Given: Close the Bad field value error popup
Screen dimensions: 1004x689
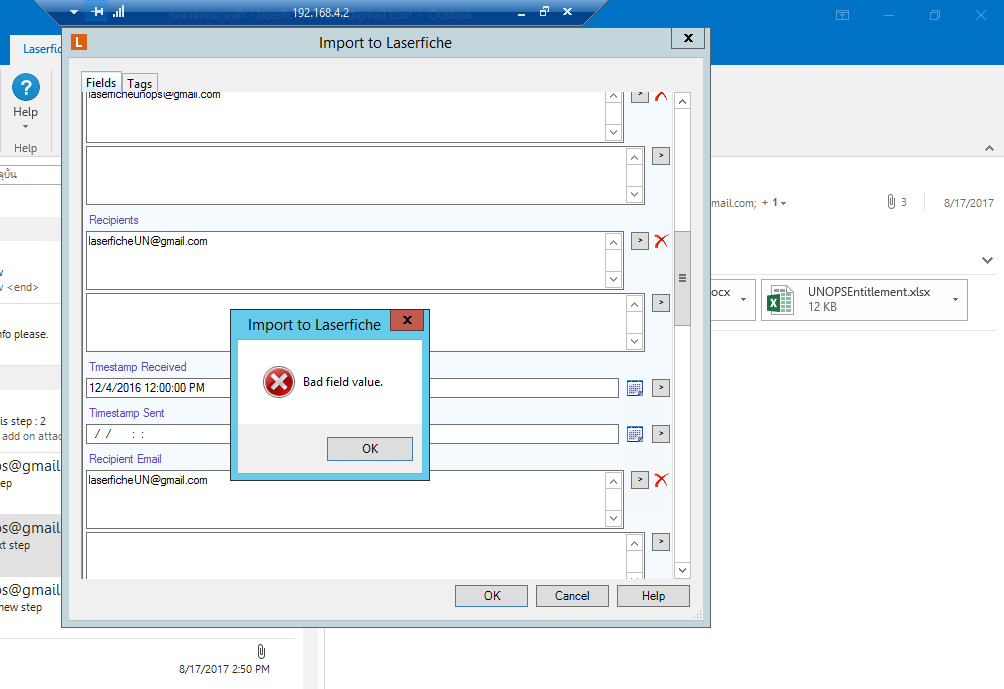Looking at the screenshot, I should click(x=407, y=320).
